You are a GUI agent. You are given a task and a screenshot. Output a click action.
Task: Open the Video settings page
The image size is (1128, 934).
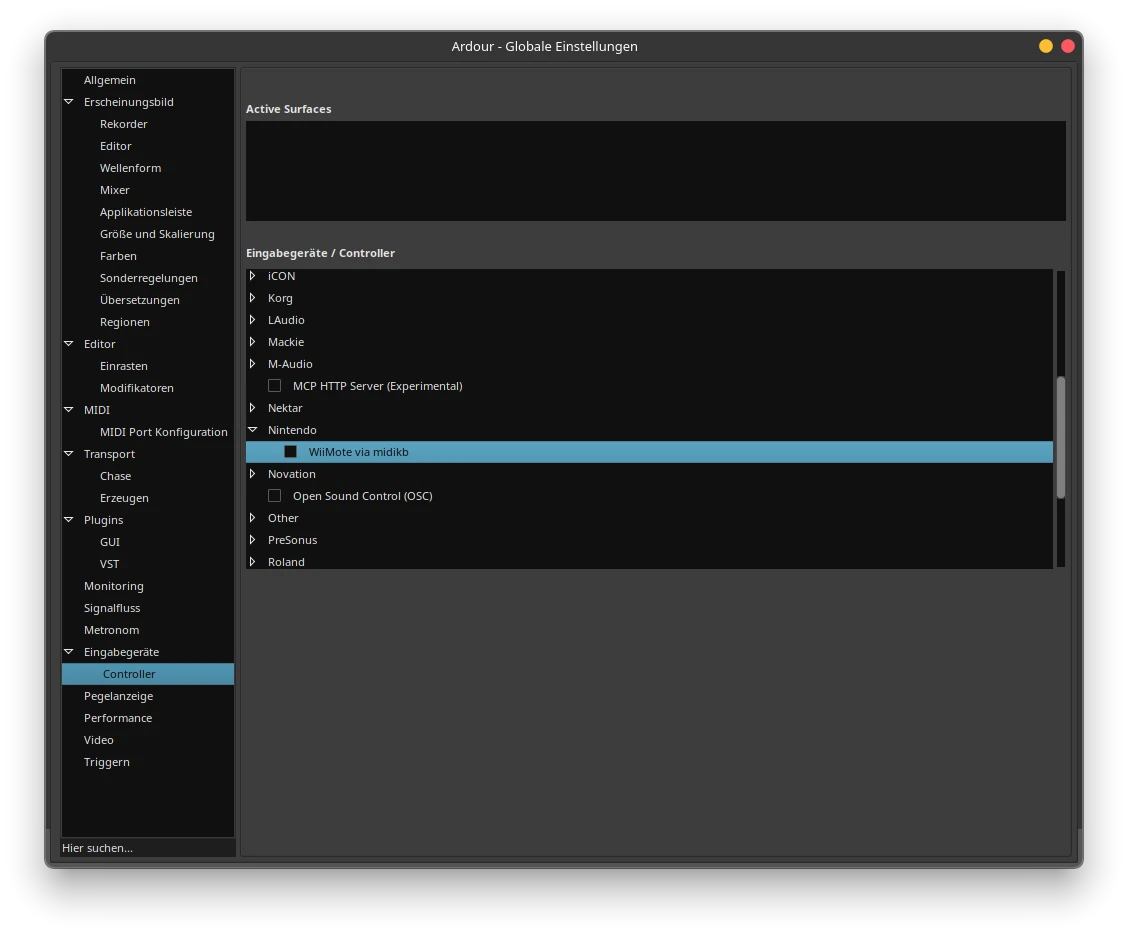pyautogui.click(x=99, y=740)
